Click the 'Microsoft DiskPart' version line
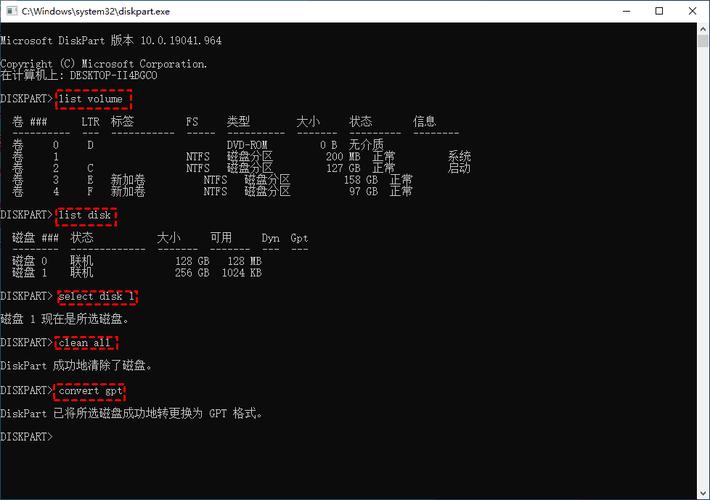 pos(111,40)
